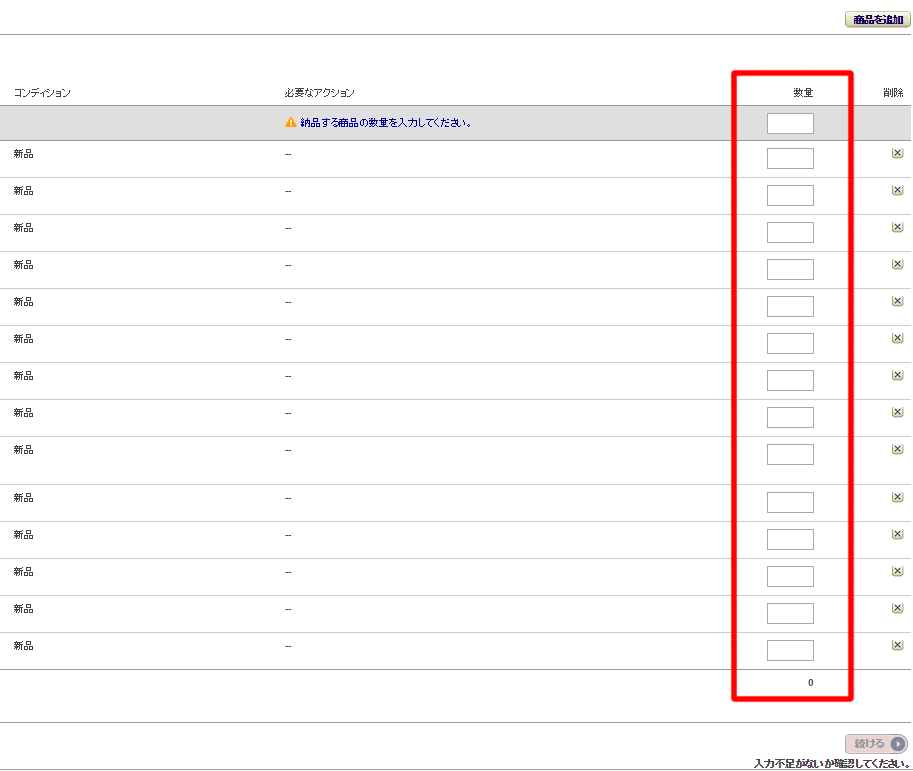This screenshot has width=913, height=771.
Task: Focus quantity field of fifth 新品 row
Action: click(x=790, y=306)
